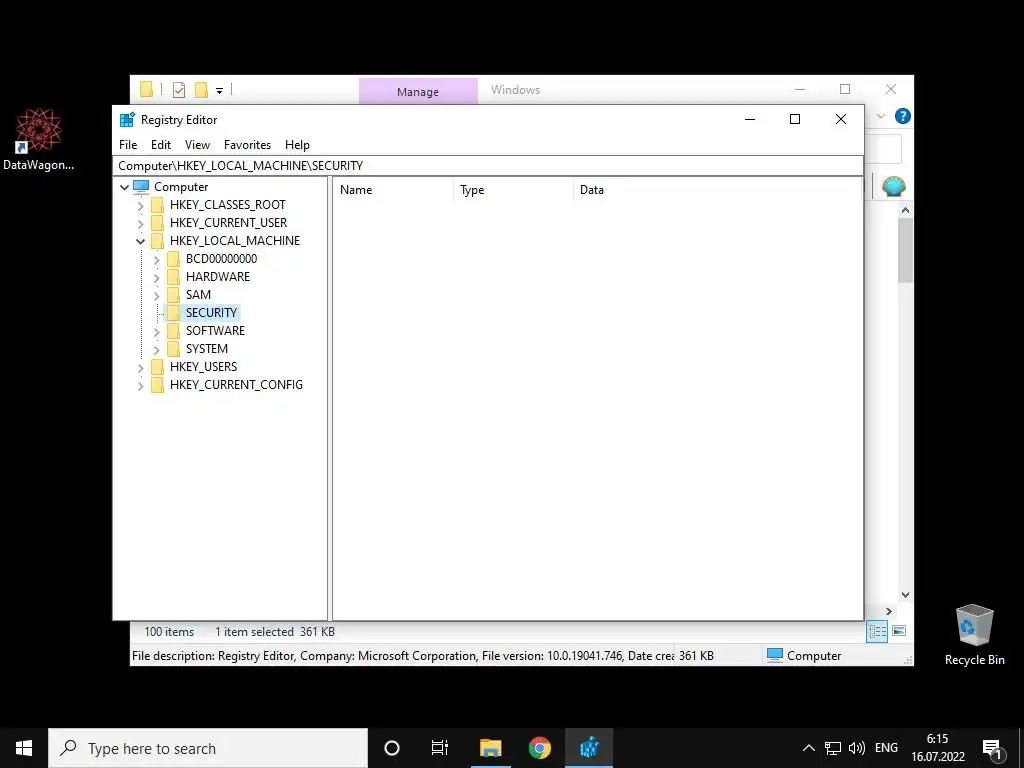Image resolution: width=1024 pixels, height=768 pixels.
Task: Switch Explorer to large icons view
Action: click(899, 631)
